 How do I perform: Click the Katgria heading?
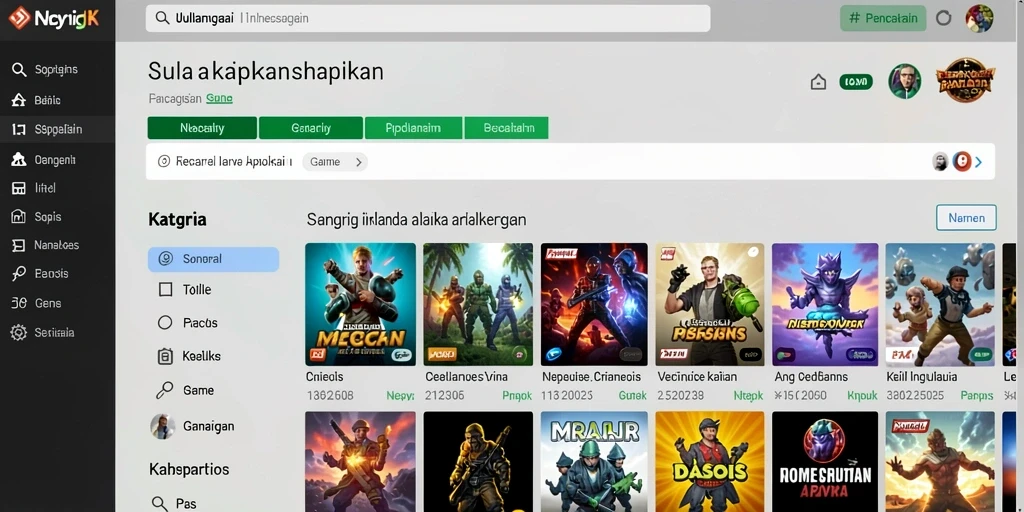pos(178,219)
